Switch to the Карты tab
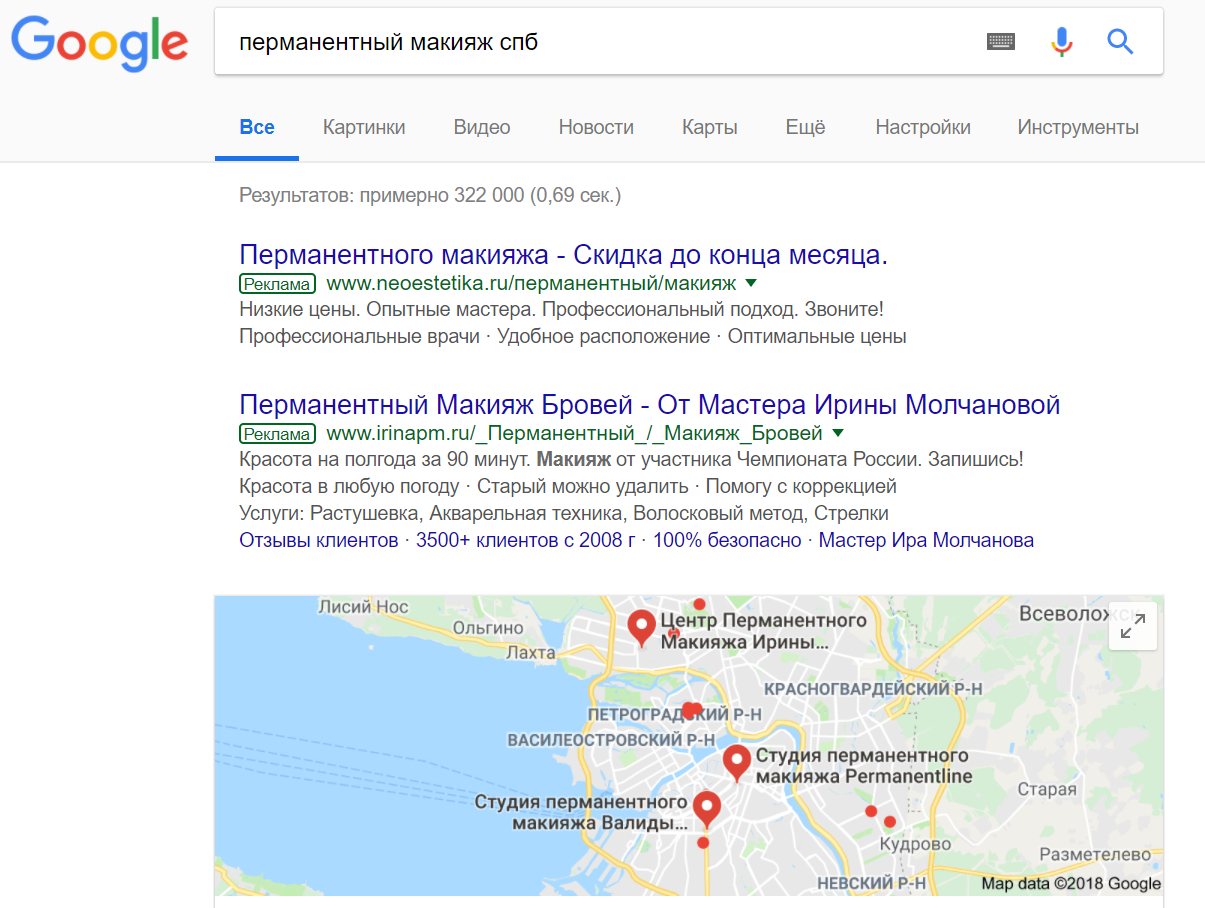Screen dimensions: 1205x908 (x=710, y=127)
